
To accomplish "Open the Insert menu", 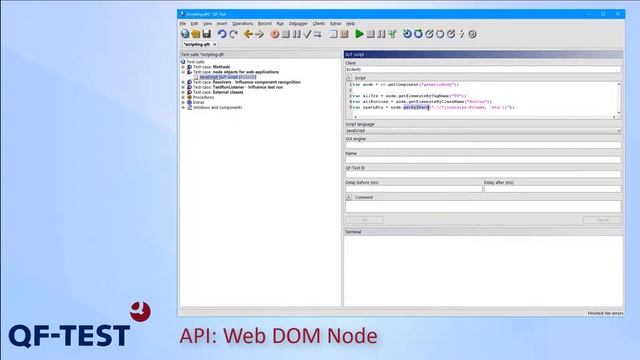I will click(222, 24).
